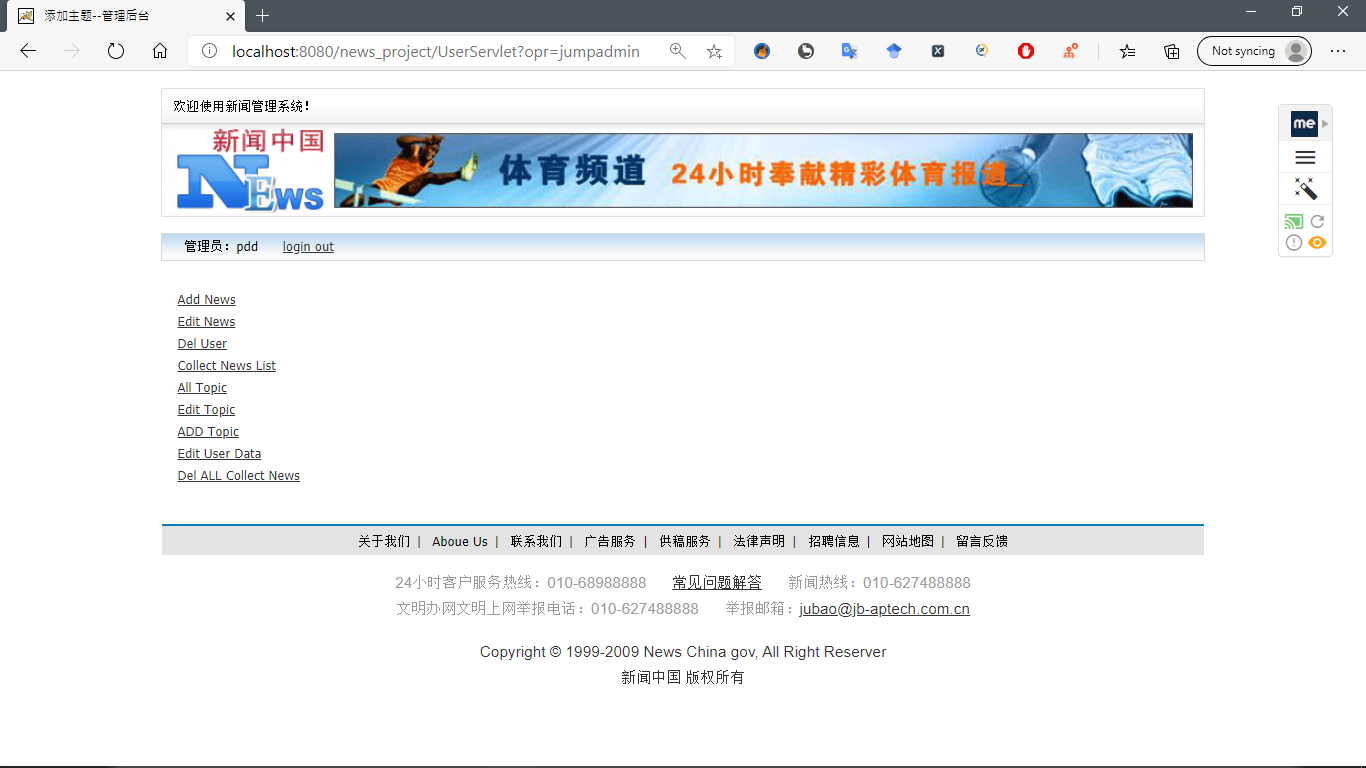Reload the page with the refresh icon
Screen dimensions: 1366x768
click(x=116, y=51)
